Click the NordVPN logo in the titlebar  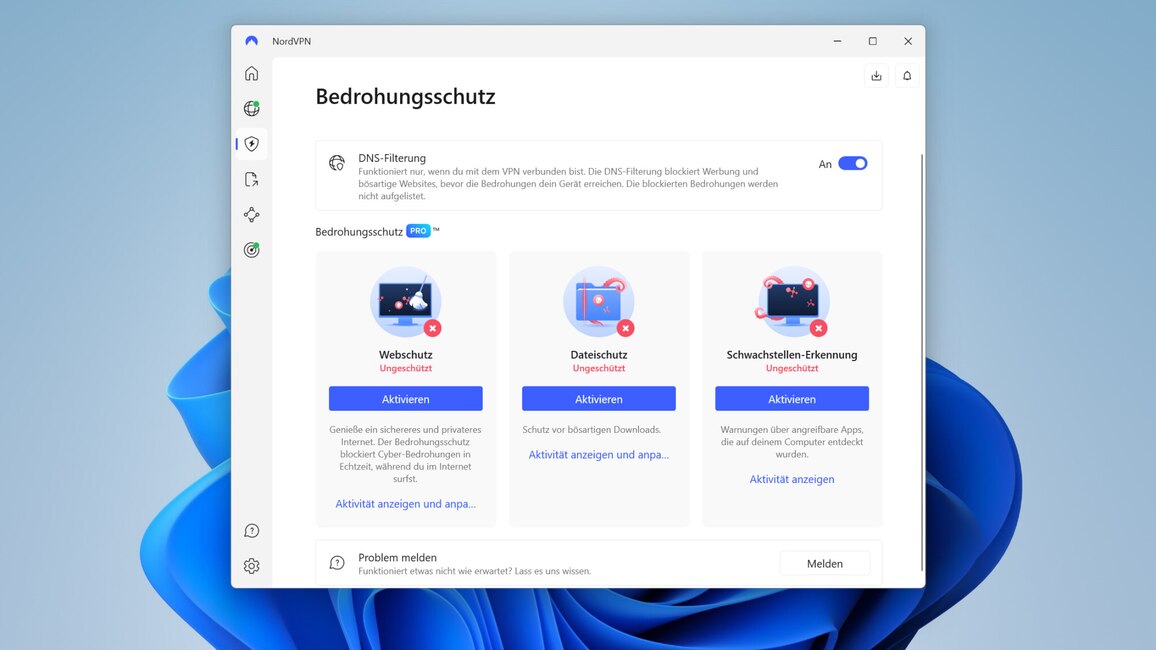[251, 41]
